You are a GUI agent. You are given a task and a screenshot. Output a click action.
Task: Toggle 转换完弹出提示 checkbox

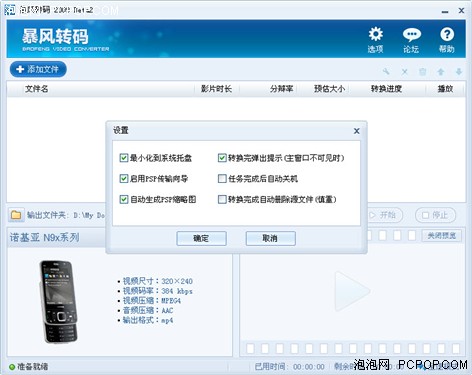(222, 158)
